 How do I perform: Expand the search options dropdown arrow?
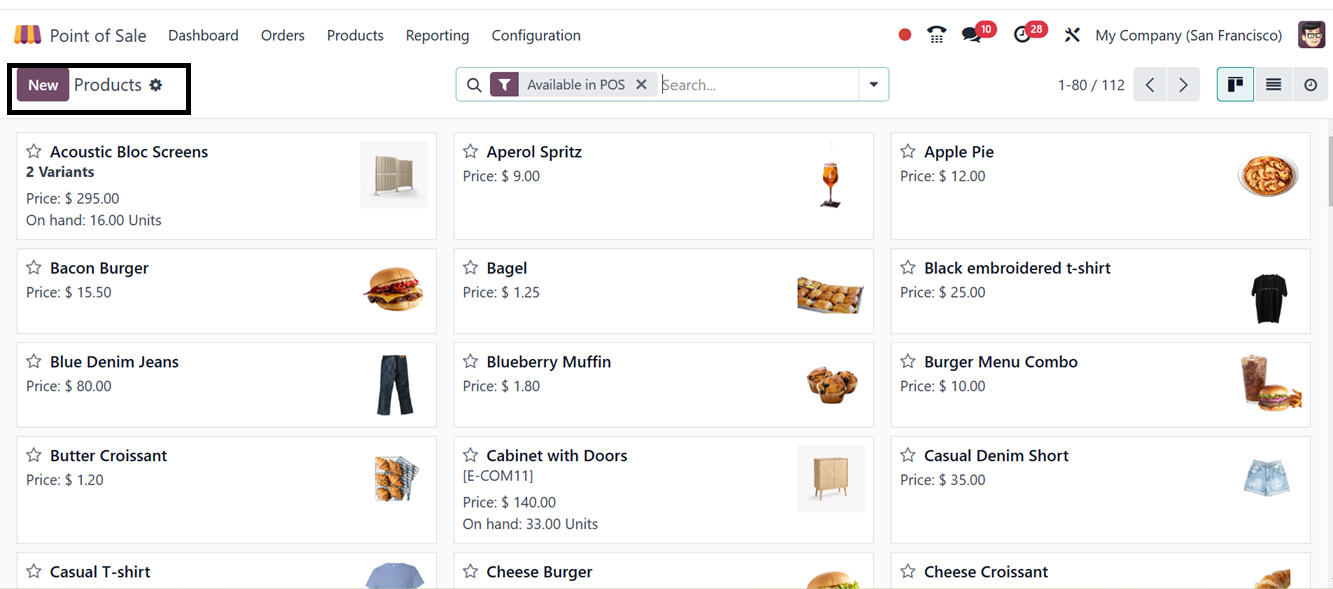873,85
